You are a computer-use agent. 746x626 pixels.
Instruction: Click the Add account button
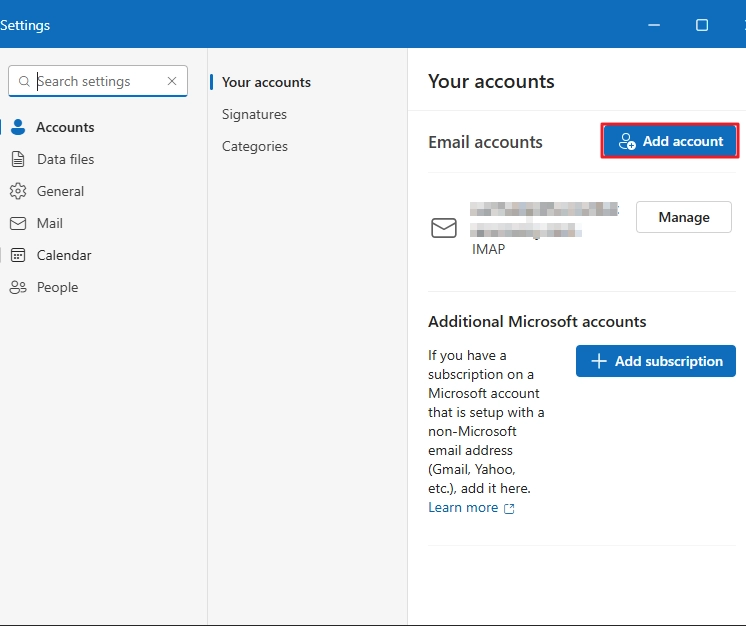point(670,141)
